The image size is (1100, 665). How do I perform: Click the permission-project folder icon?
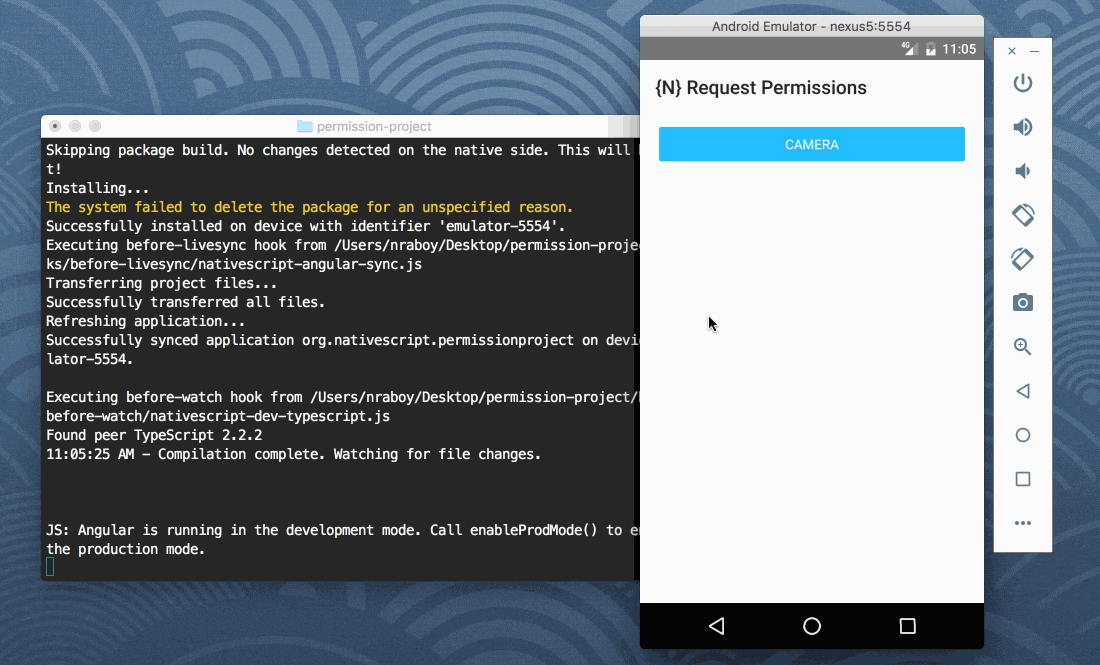click(304, 126)
